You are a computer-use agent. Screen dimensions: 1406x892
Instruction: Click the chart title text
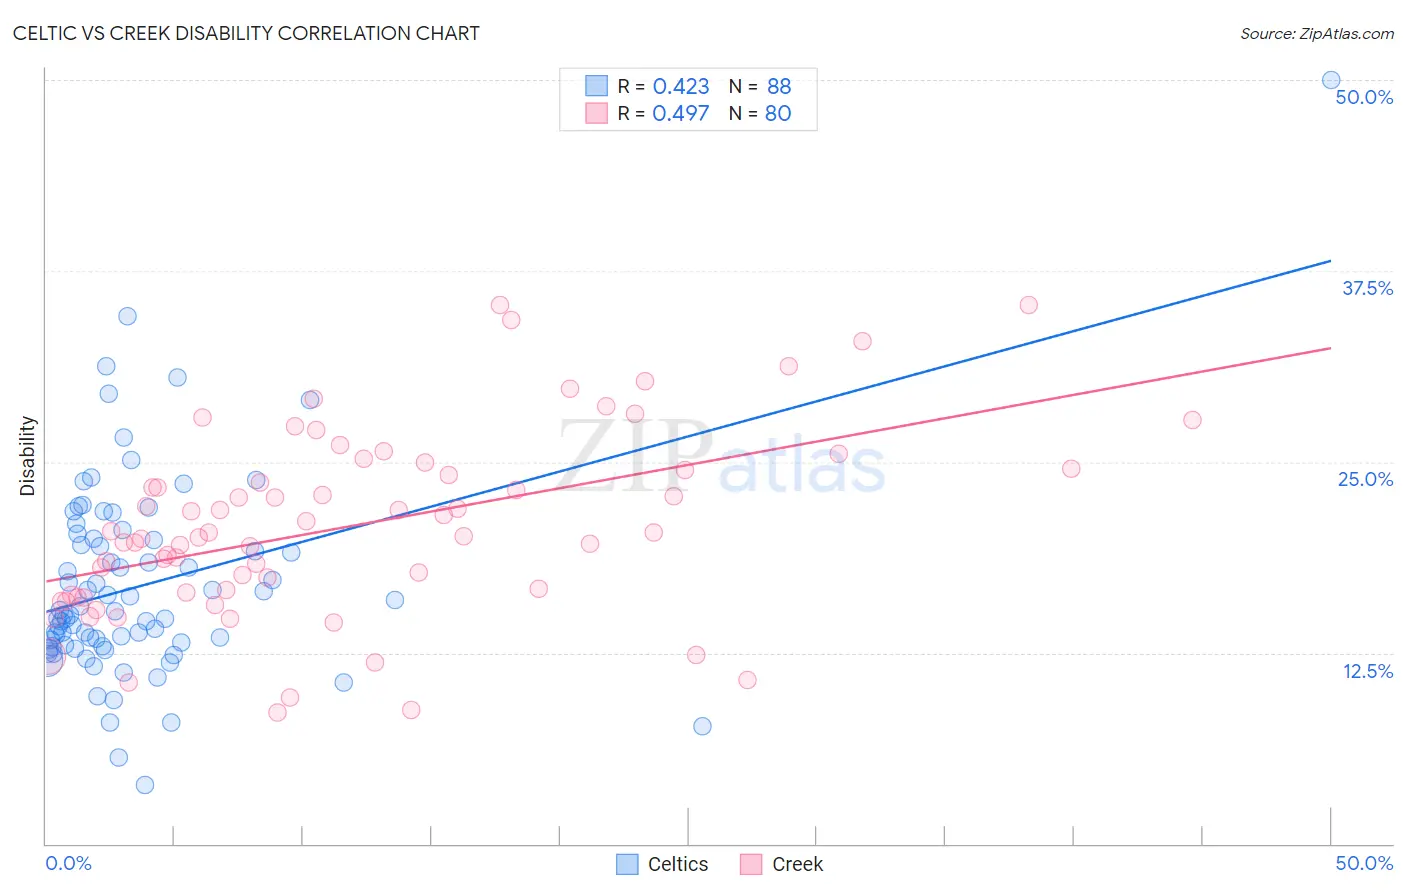pyautogui.click(x=246, y=33)
